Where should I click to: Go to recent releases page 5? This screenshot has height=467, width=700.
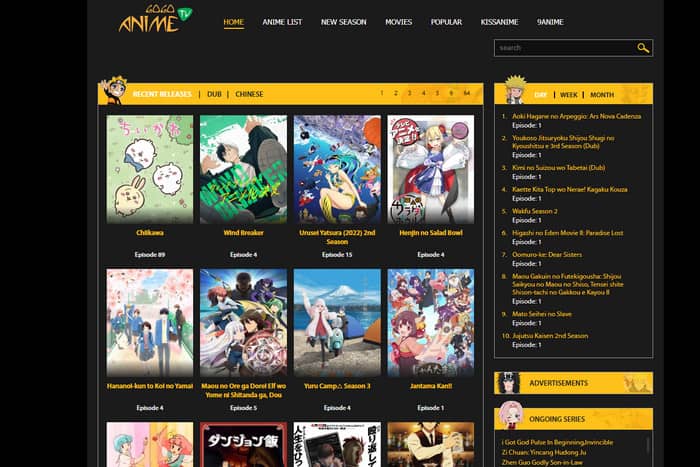point(437,93)
